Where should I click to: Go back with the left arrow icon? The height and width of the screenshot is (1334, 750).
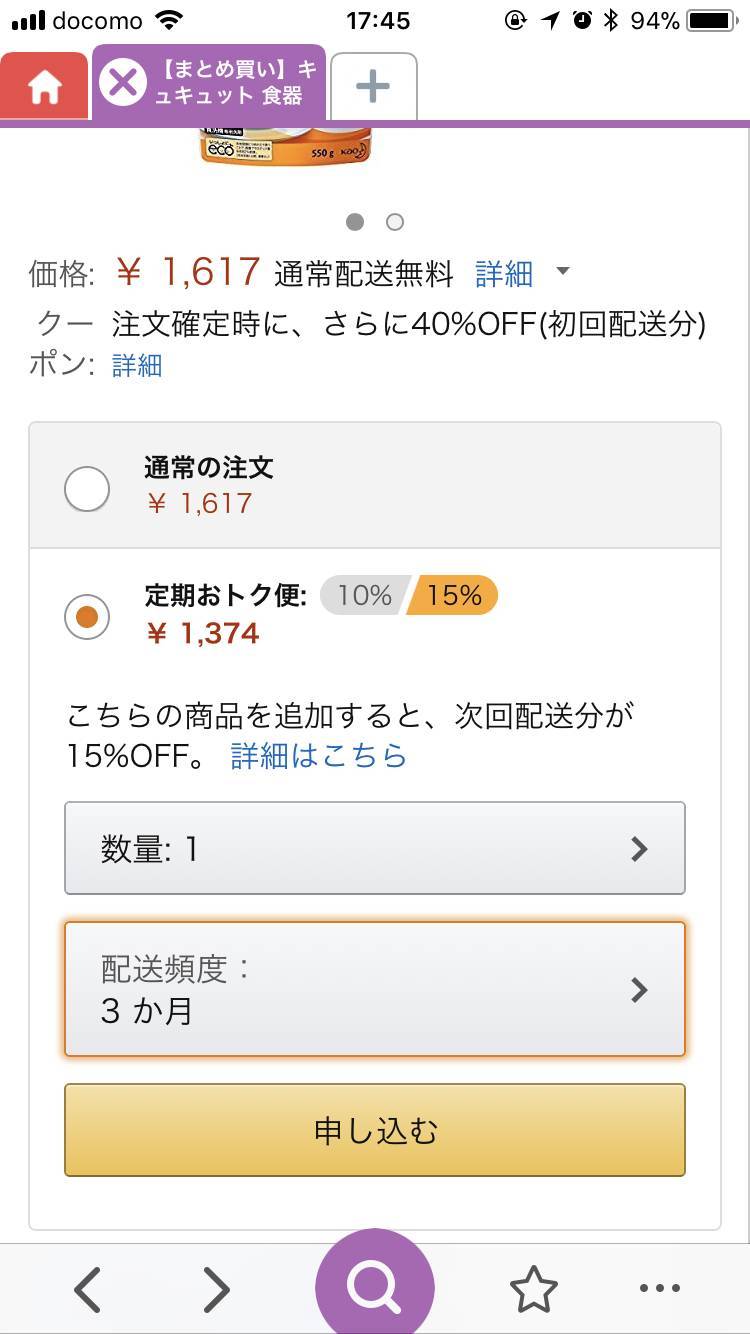[x=88, y=1289]
